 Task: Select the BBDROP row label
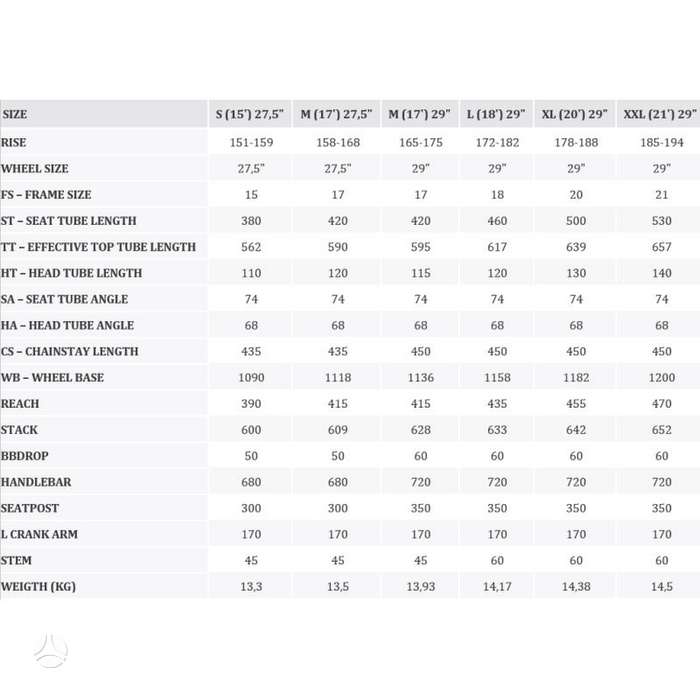pos(25,456)
